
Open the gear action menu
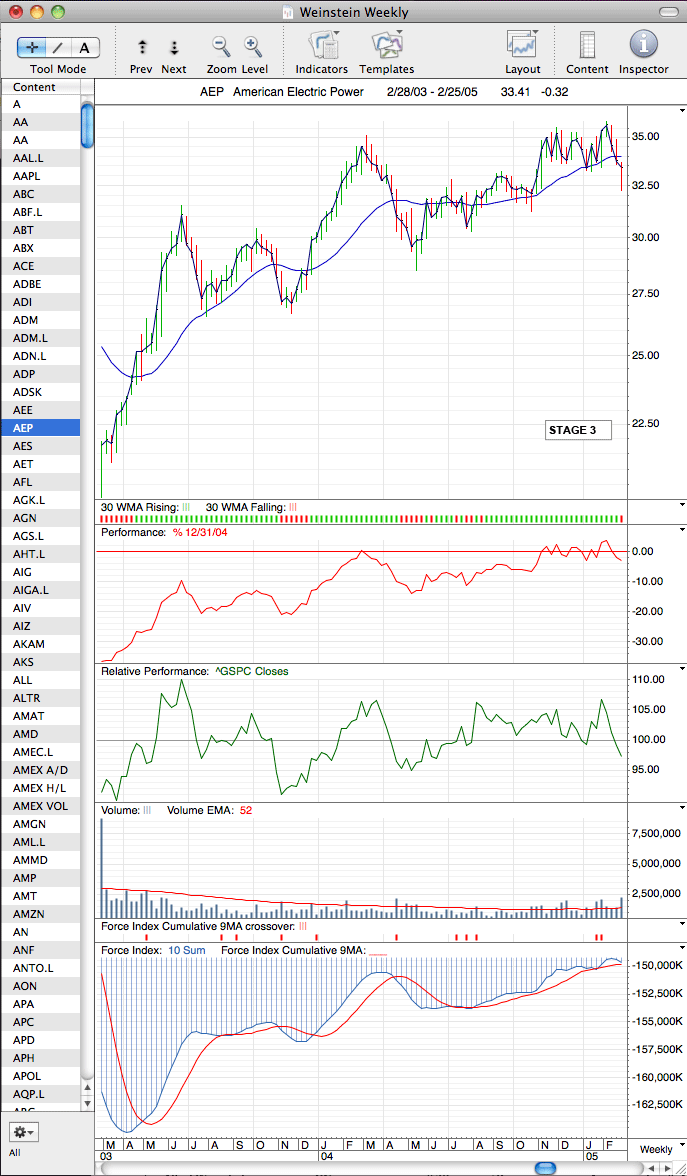tap(25, 1132)
